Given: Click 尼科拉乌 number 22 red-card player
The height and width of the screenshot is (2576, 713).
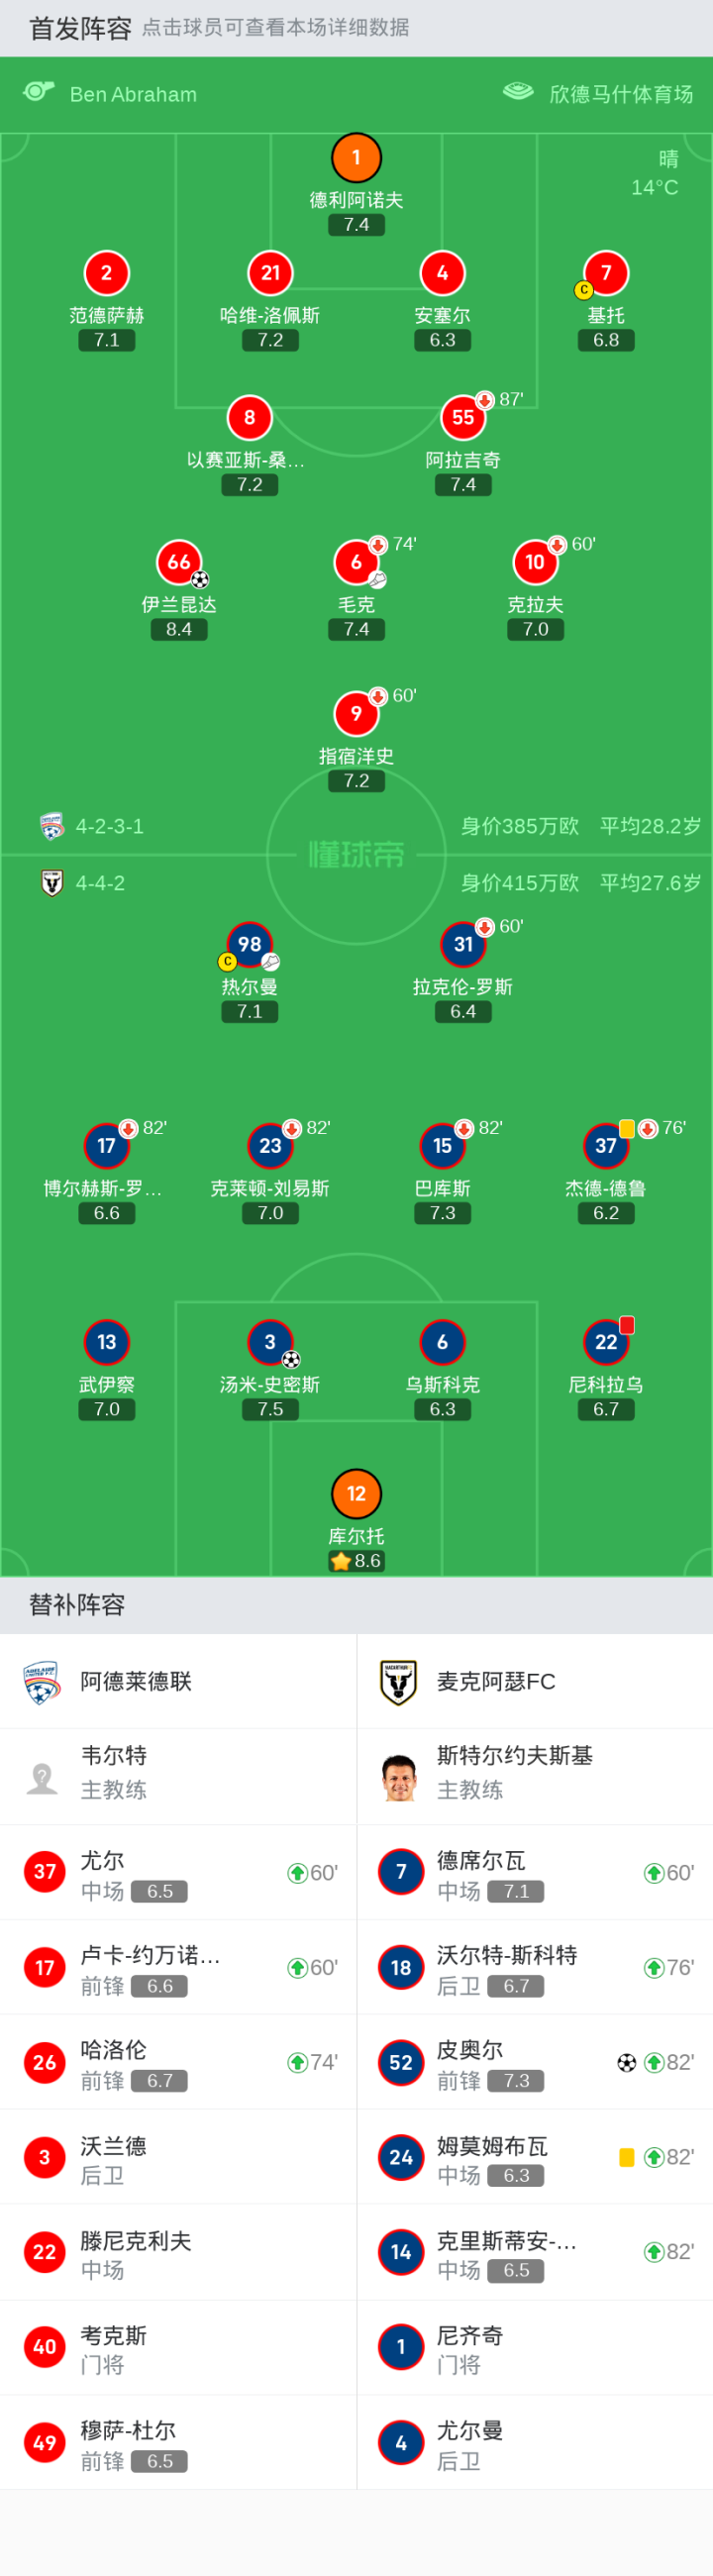Looking at the screenshot, I should (x=606, y=1342).
